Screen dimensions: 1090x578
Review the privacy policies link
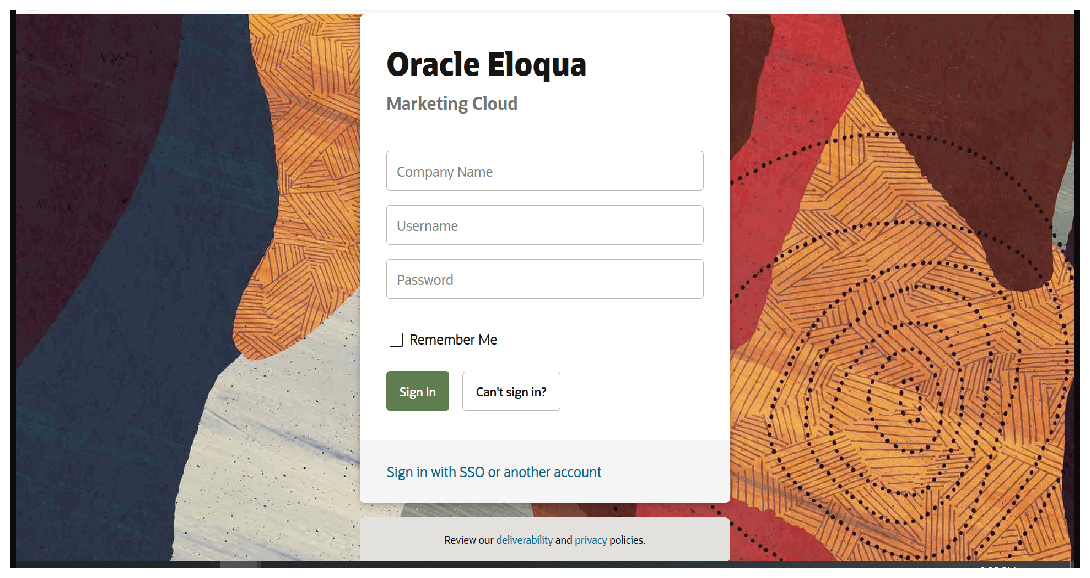(589, 539)
